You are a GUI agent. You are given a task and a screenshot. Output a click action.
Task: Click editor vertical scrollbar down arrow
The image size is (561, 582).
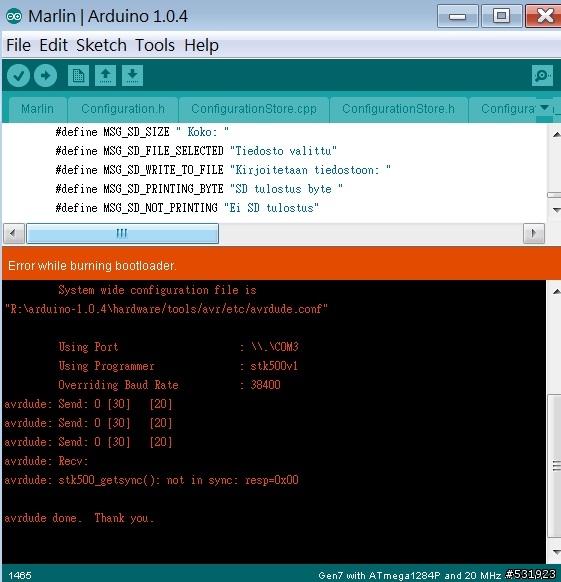click(556, 210)
